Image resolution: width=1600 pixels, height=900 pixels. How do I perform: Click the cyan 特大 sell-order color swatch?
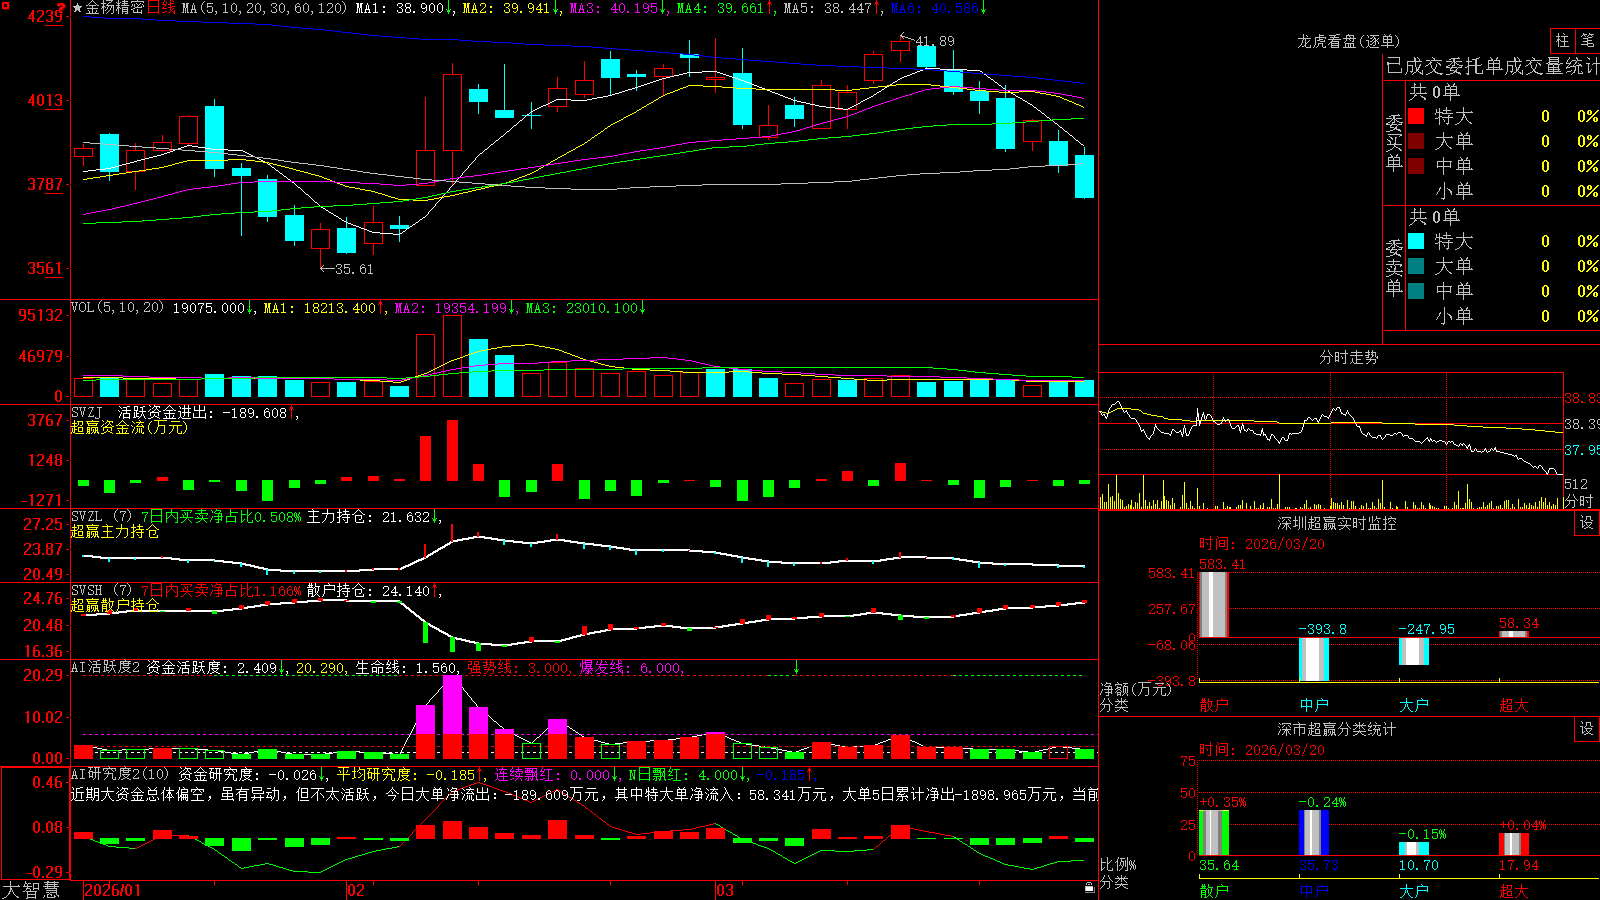[1416, 241]
